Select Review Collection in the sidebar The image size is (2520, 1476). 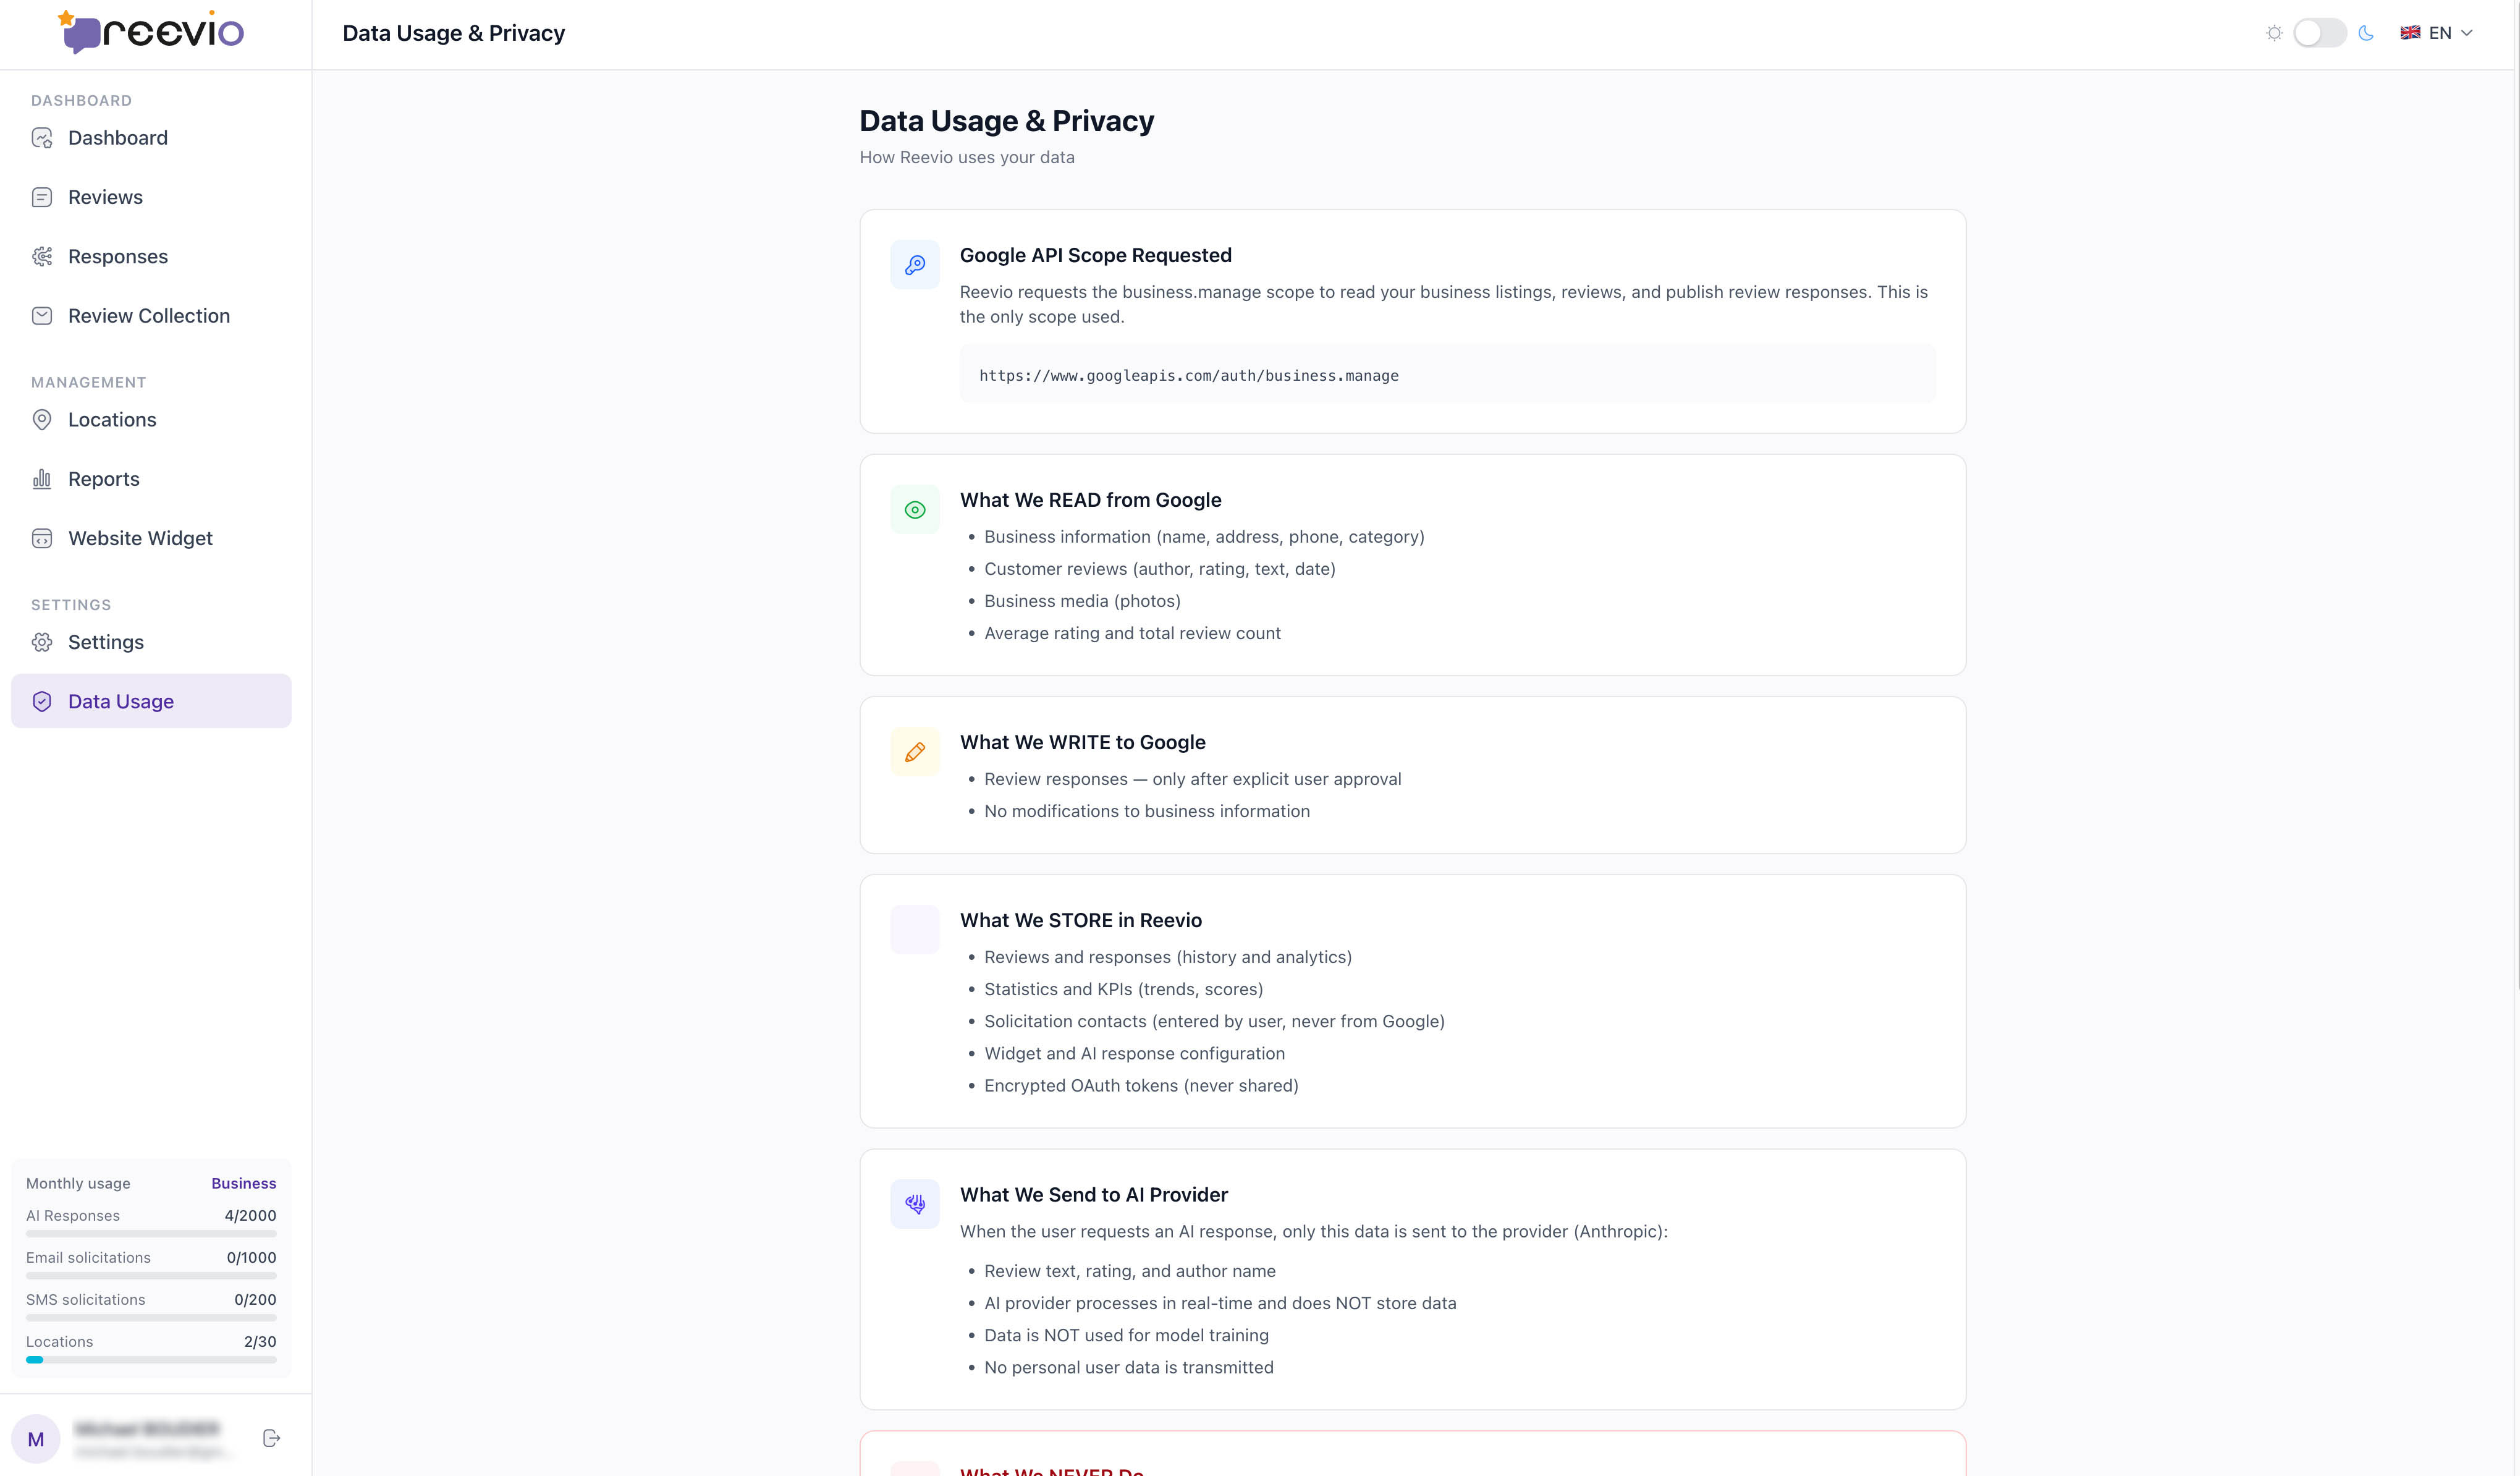coord(149,316)
